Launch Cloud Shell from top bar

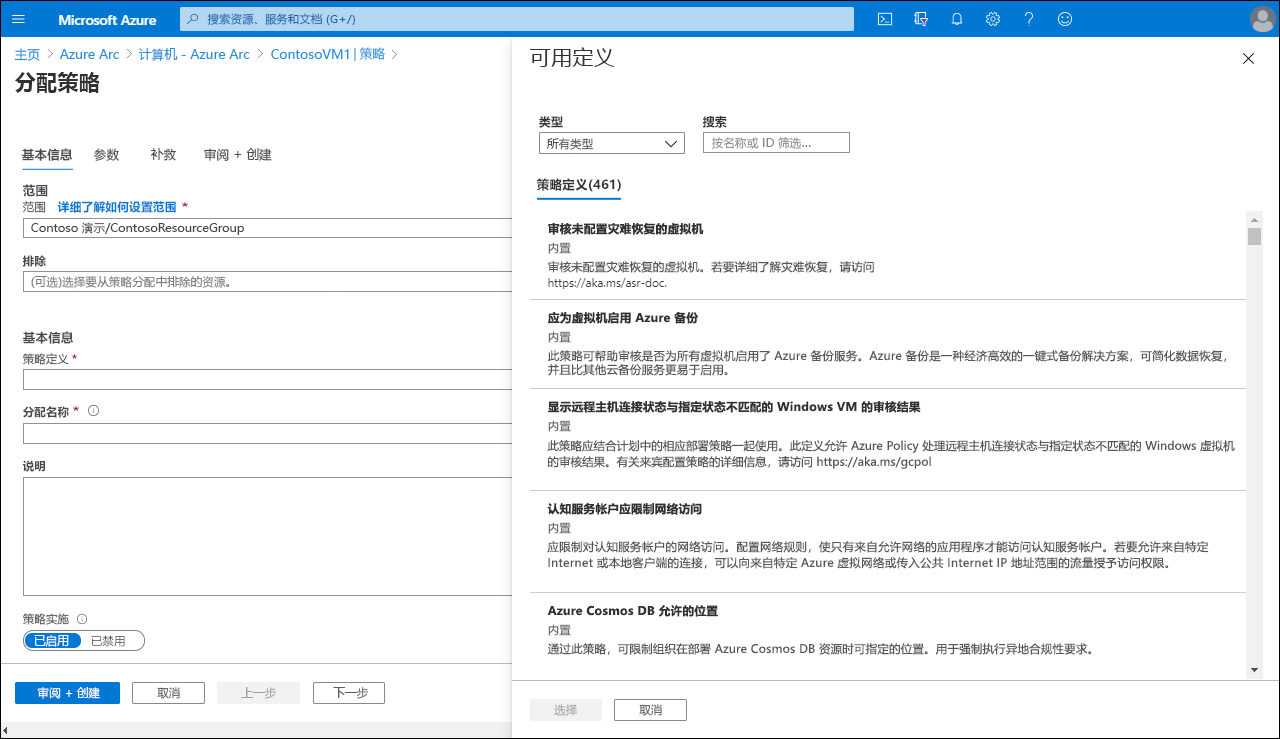point(885,19)
